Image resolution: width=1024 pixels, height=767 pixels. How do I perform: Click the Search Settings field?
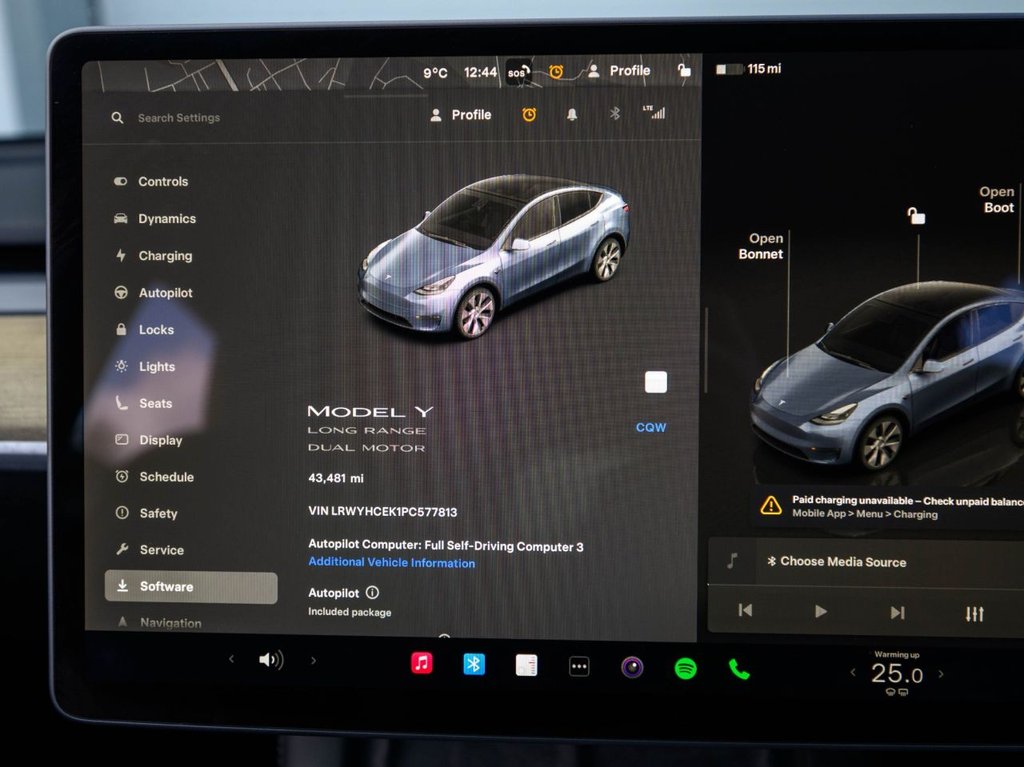coord(180,117)
